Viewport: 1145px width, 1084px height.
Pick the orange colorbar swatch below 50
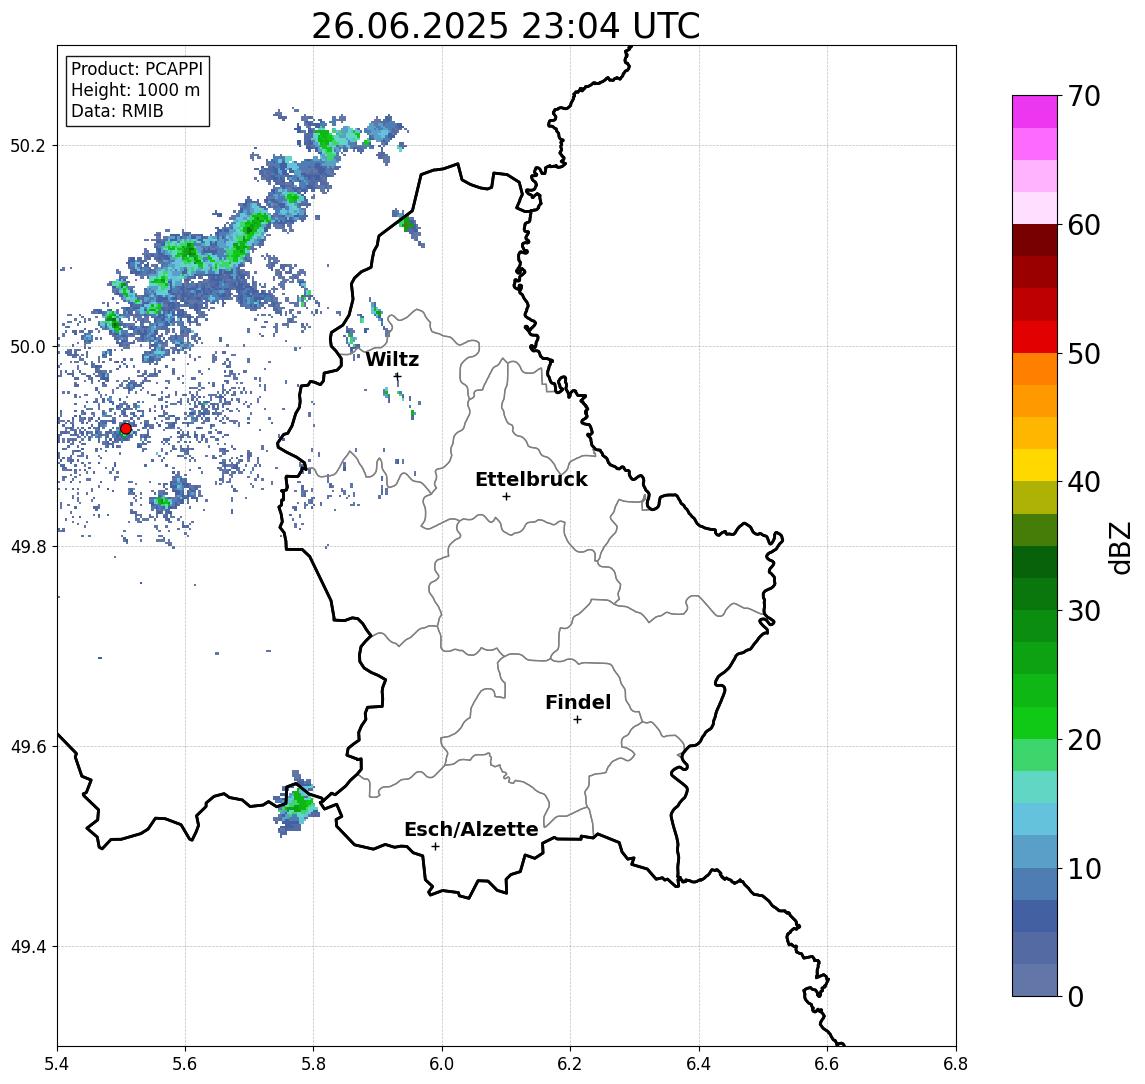point(1035,369)
